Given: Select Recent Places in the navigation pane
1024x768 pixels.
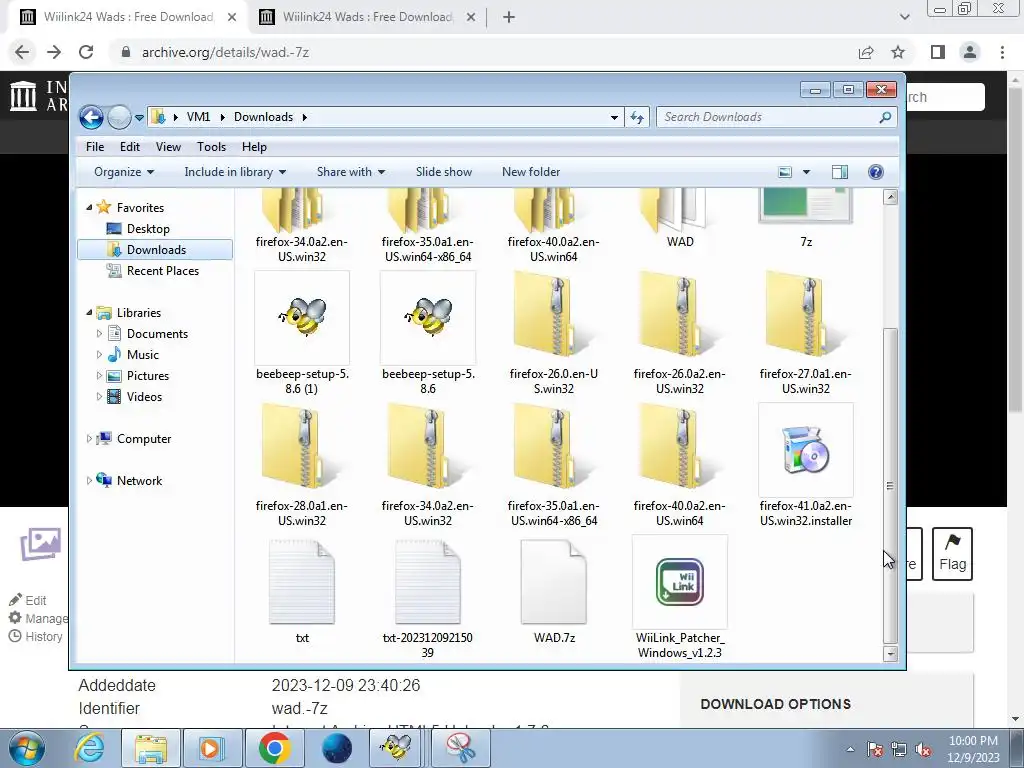Looking at the screenshot, I should click(x=162, y=270).
